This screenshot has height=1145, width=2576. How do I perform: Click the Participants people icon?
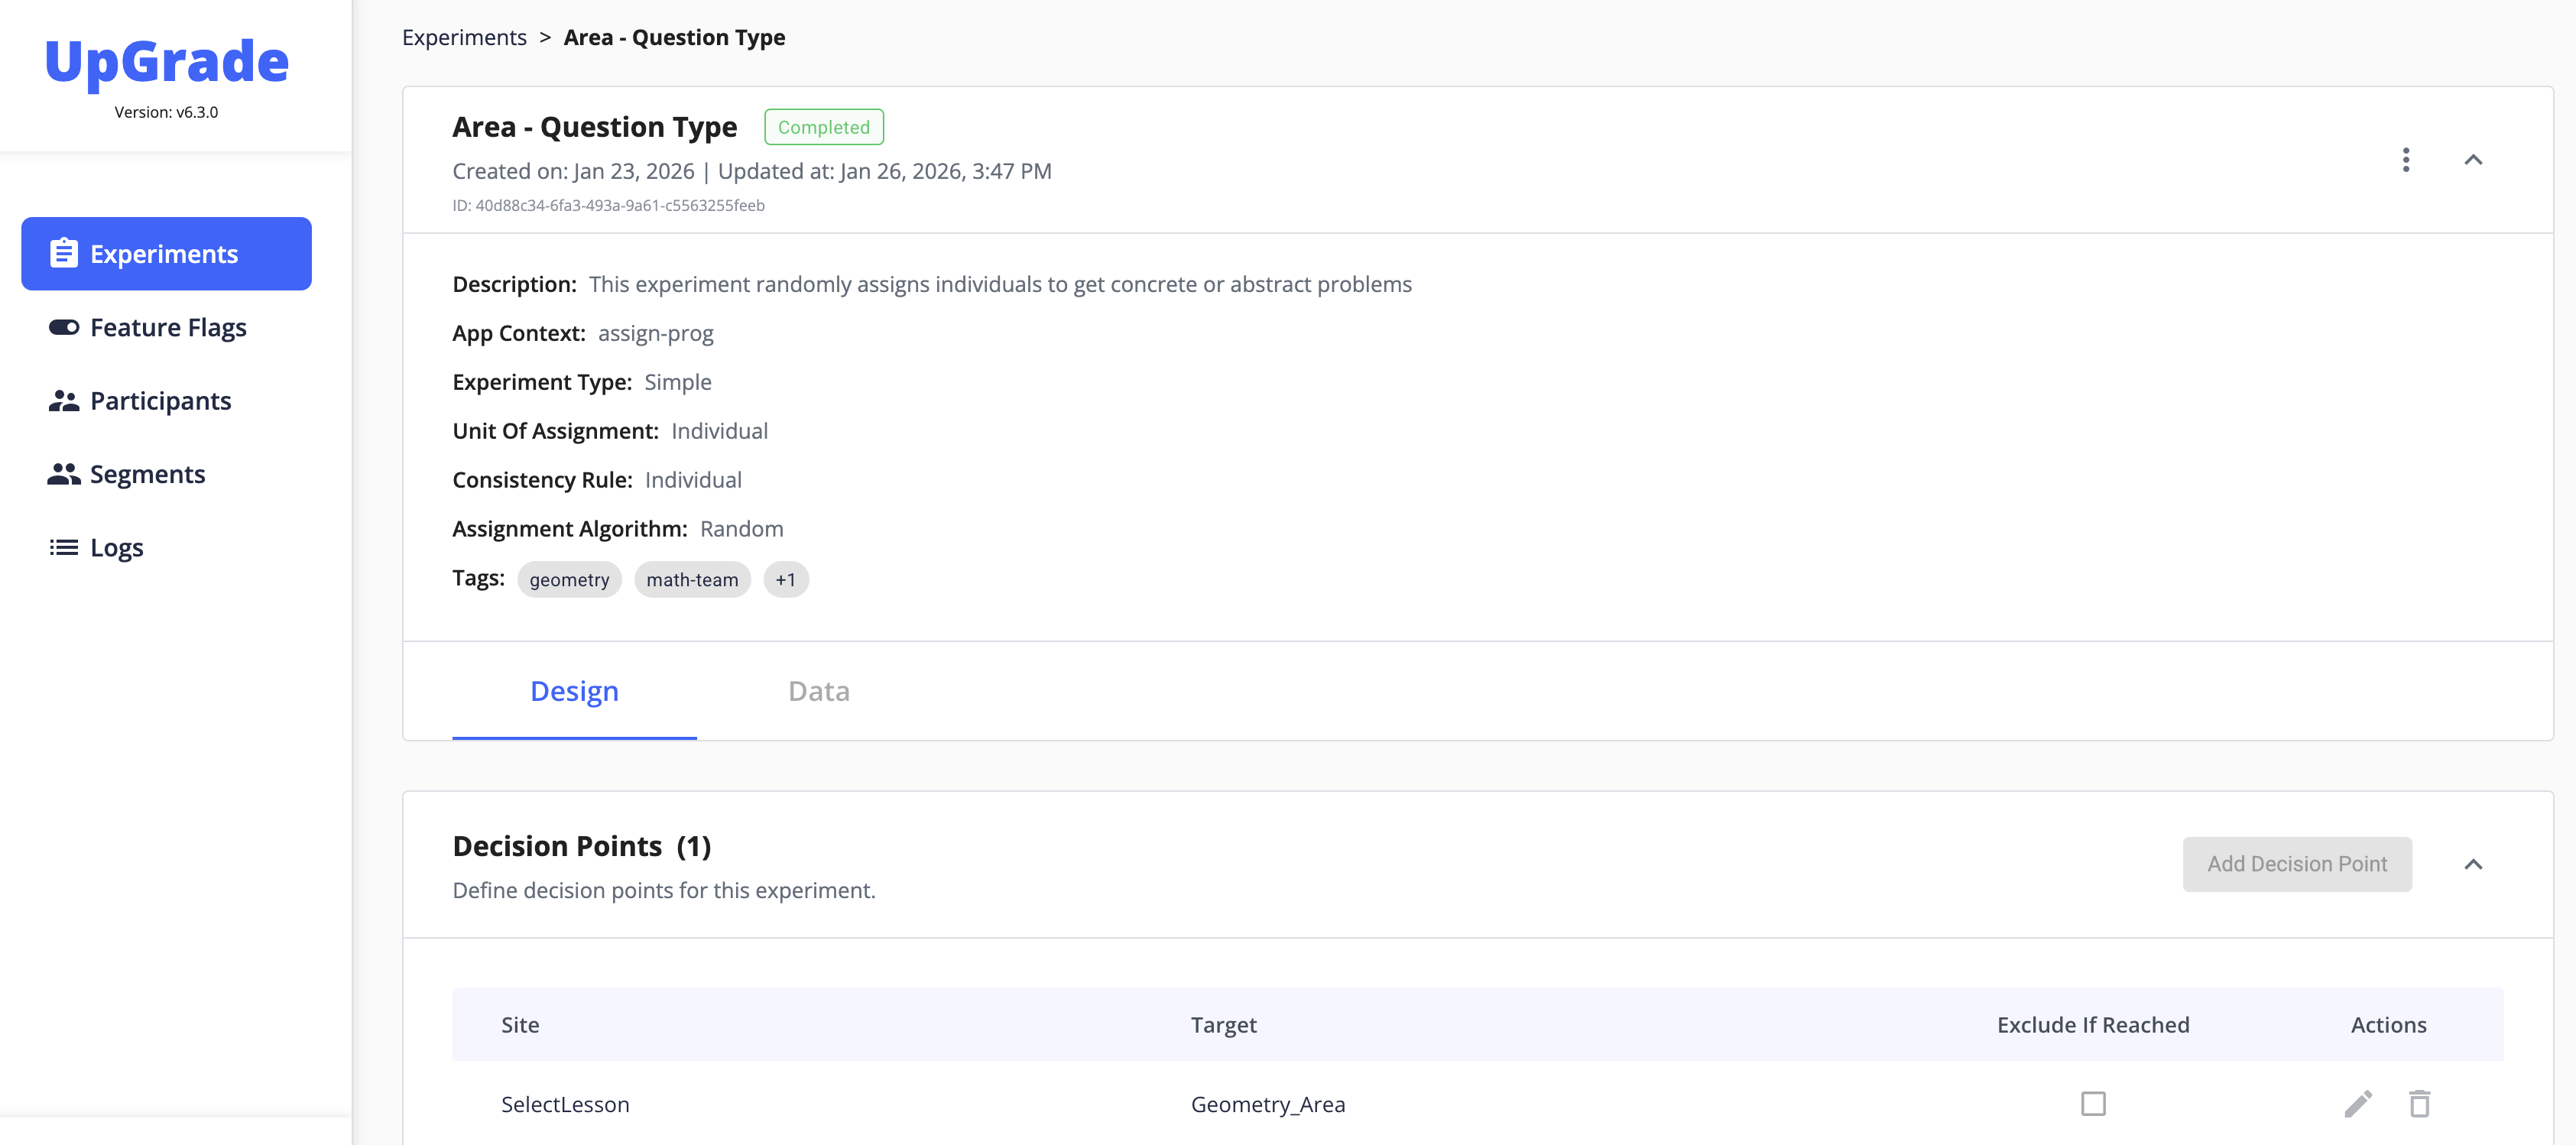click(64, 401)
